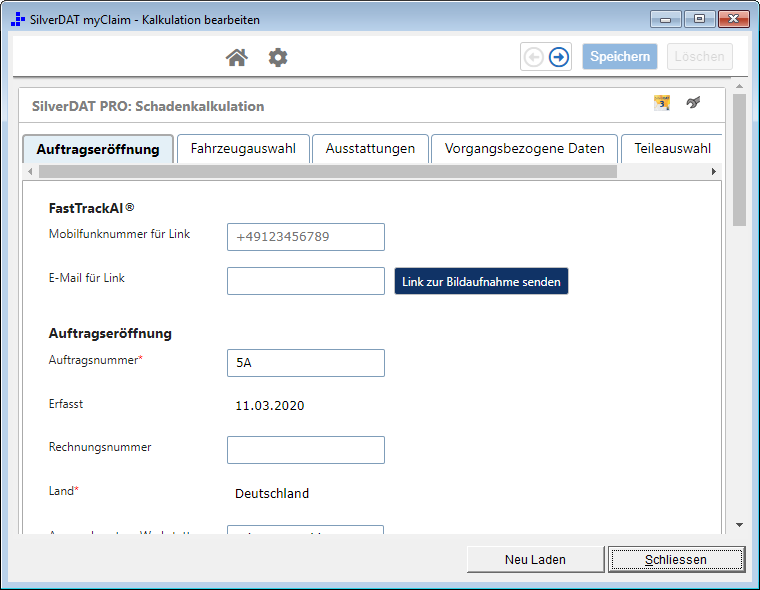Open the settings gear icon
This screenshot has height=590, width=760.
point(278,57)
